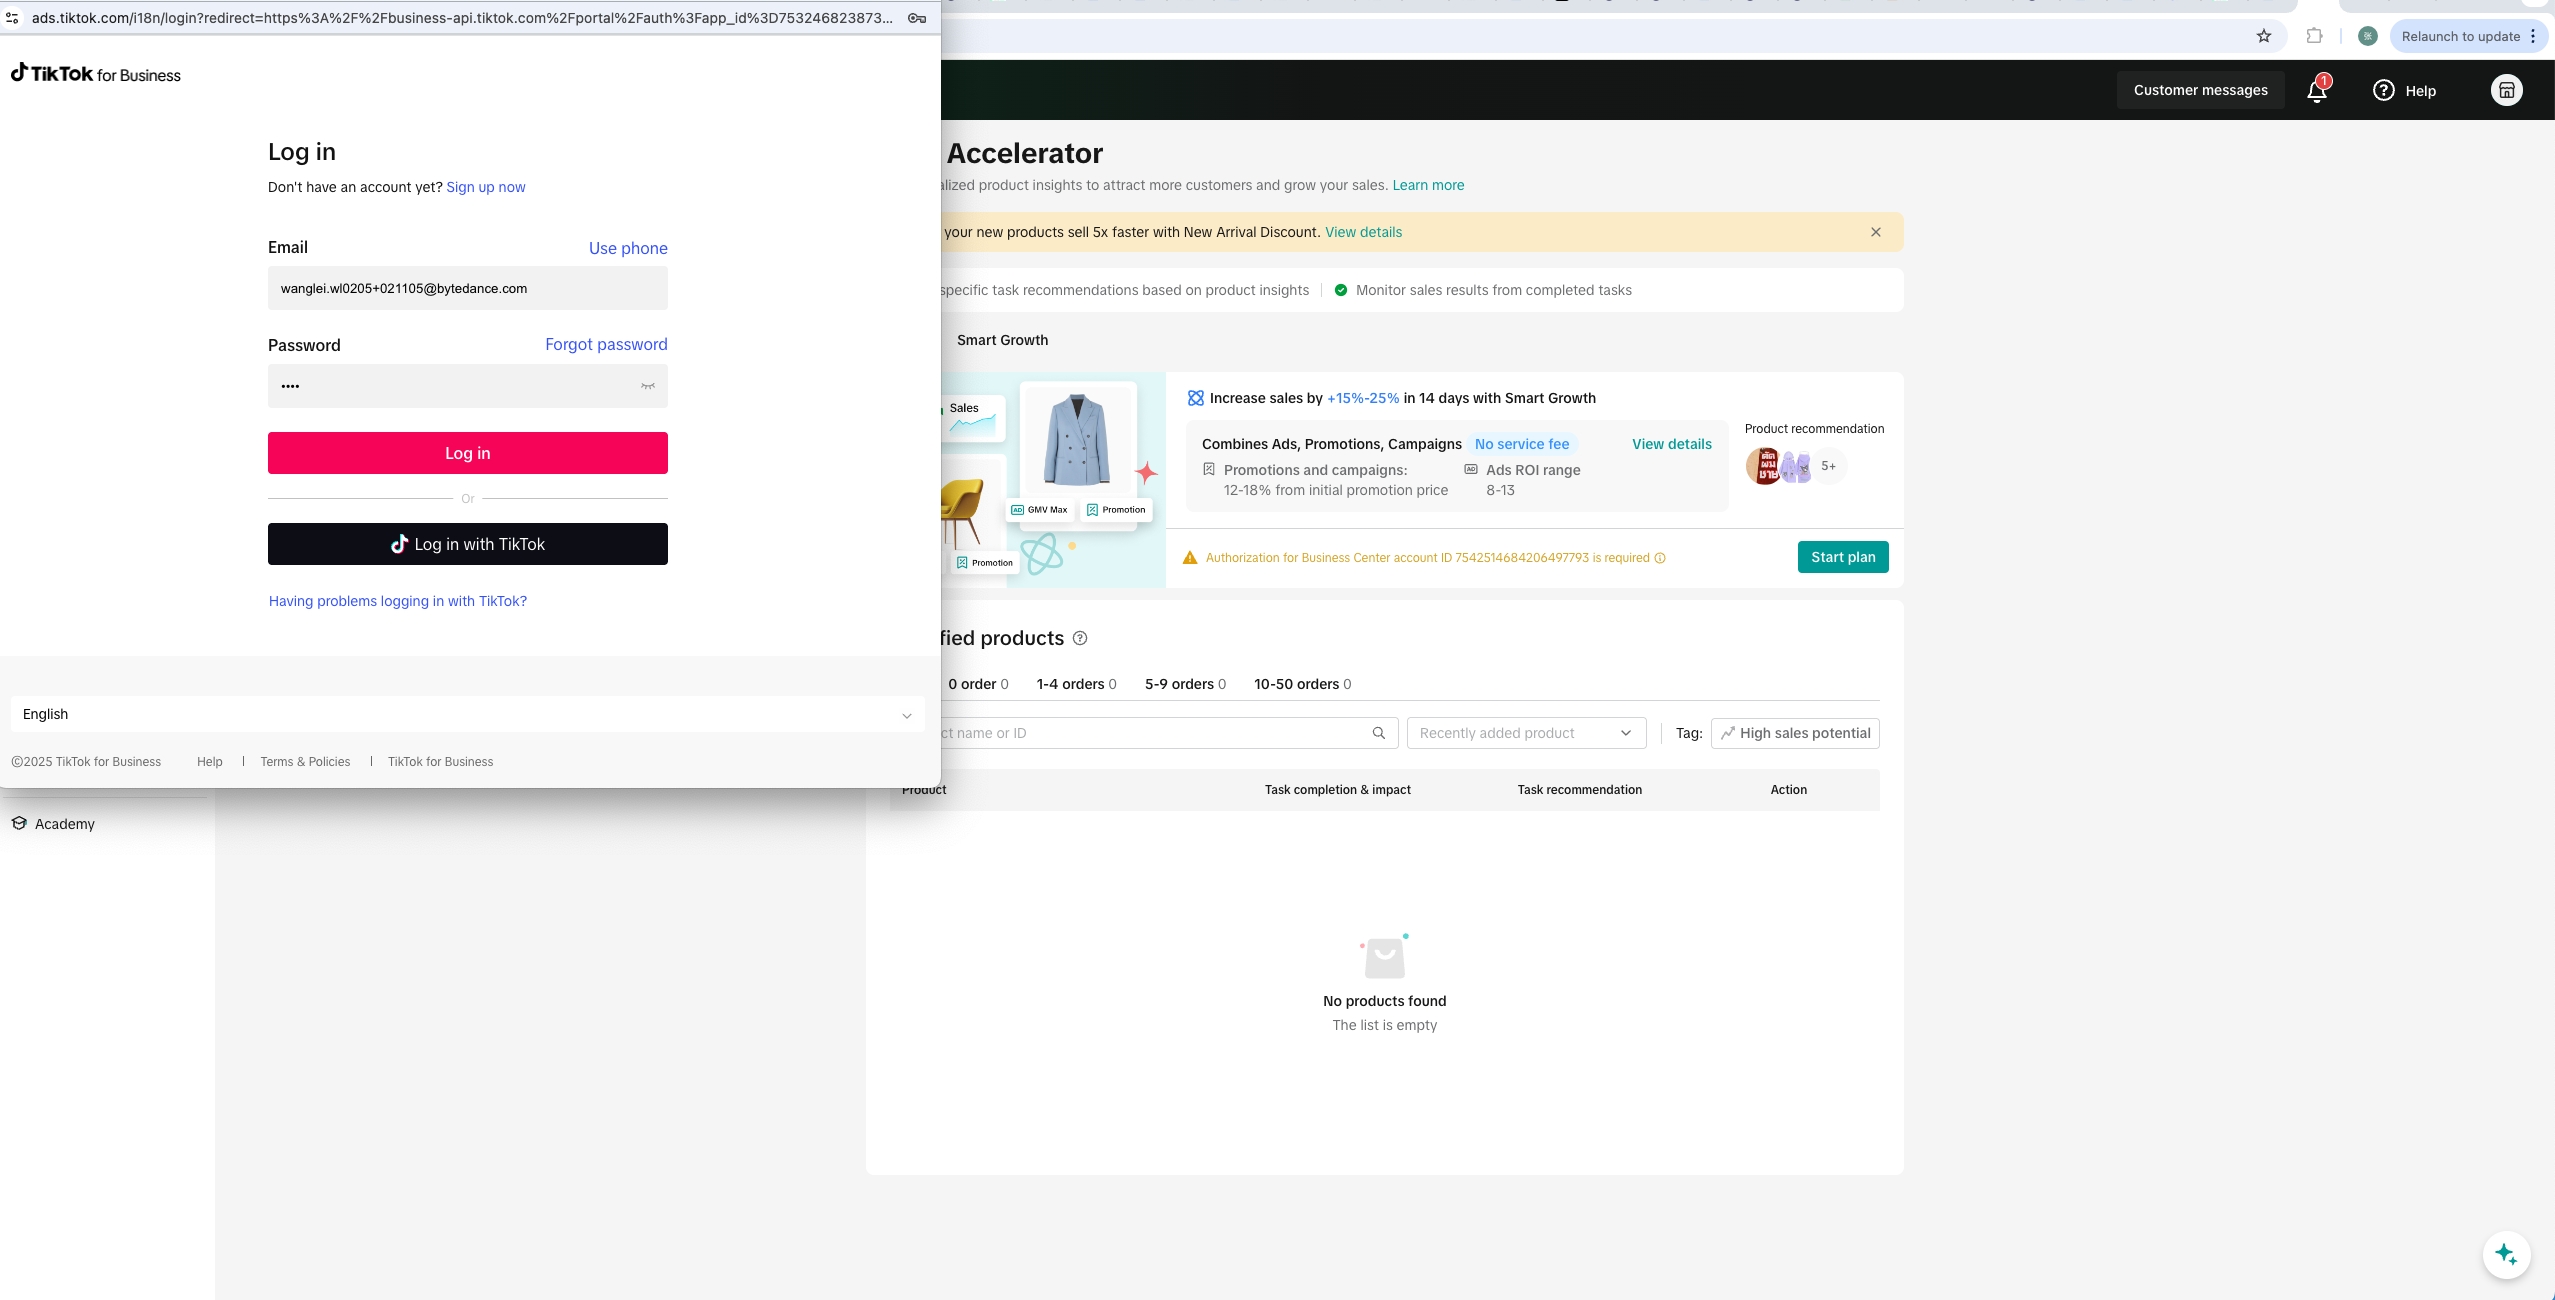Click the shop profile icon

(x=2506, y=90)
